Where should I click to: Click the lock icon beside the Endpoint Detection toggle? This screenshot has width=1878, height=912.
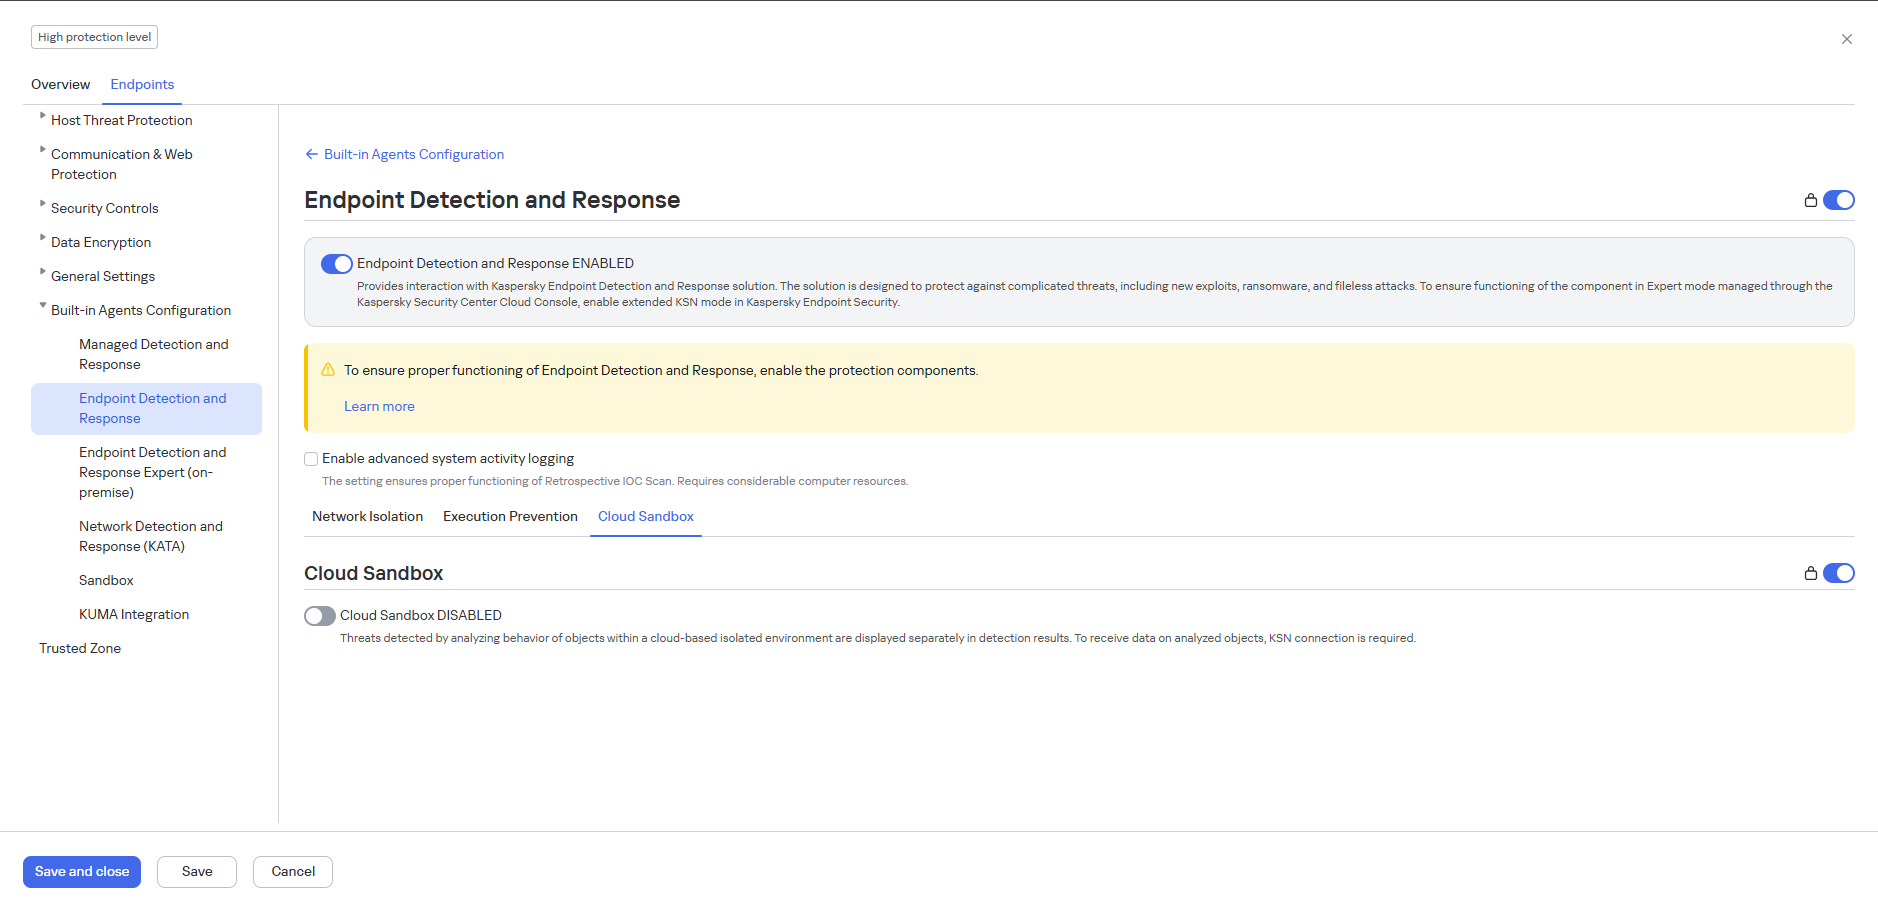coord(1810,200)
